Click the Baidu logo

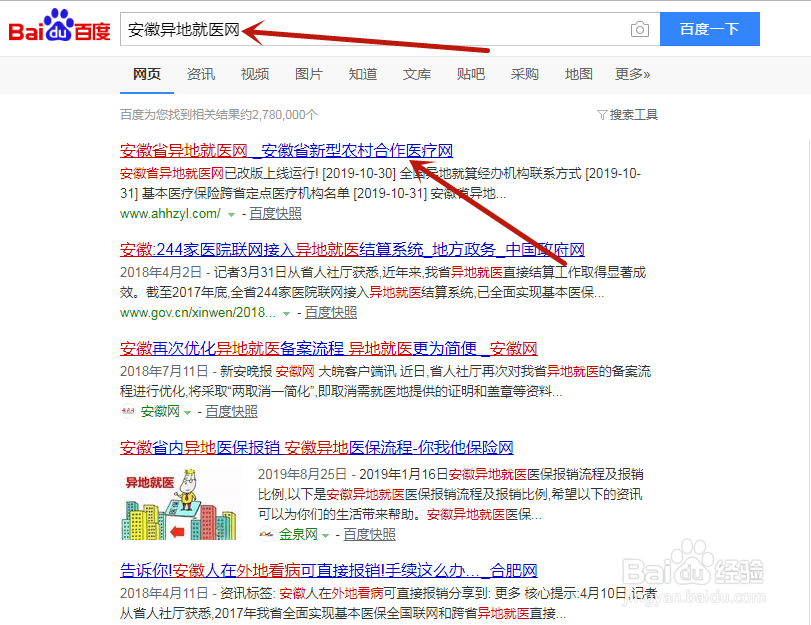[59, 25]
